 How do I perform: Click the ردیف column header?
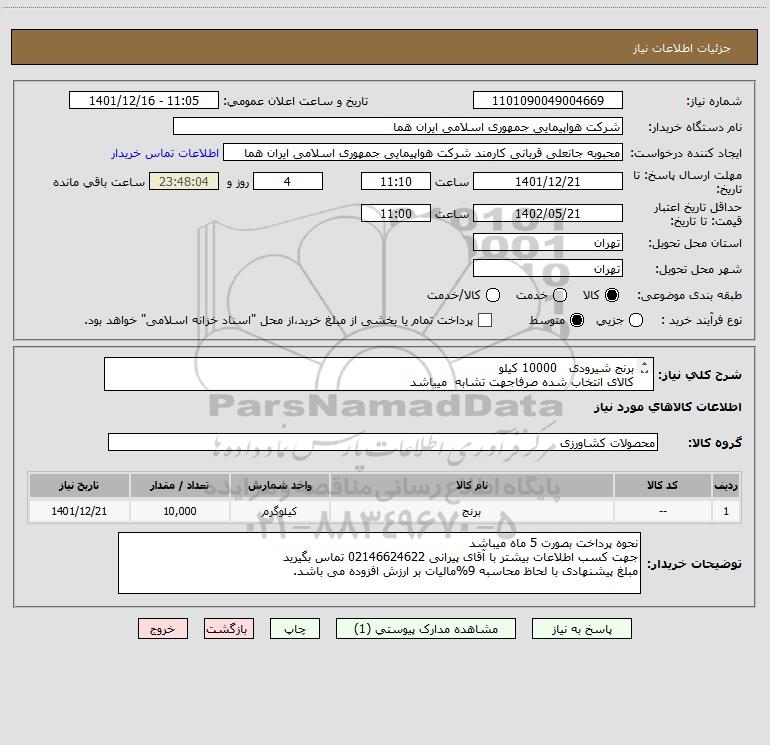coord(726,485)
